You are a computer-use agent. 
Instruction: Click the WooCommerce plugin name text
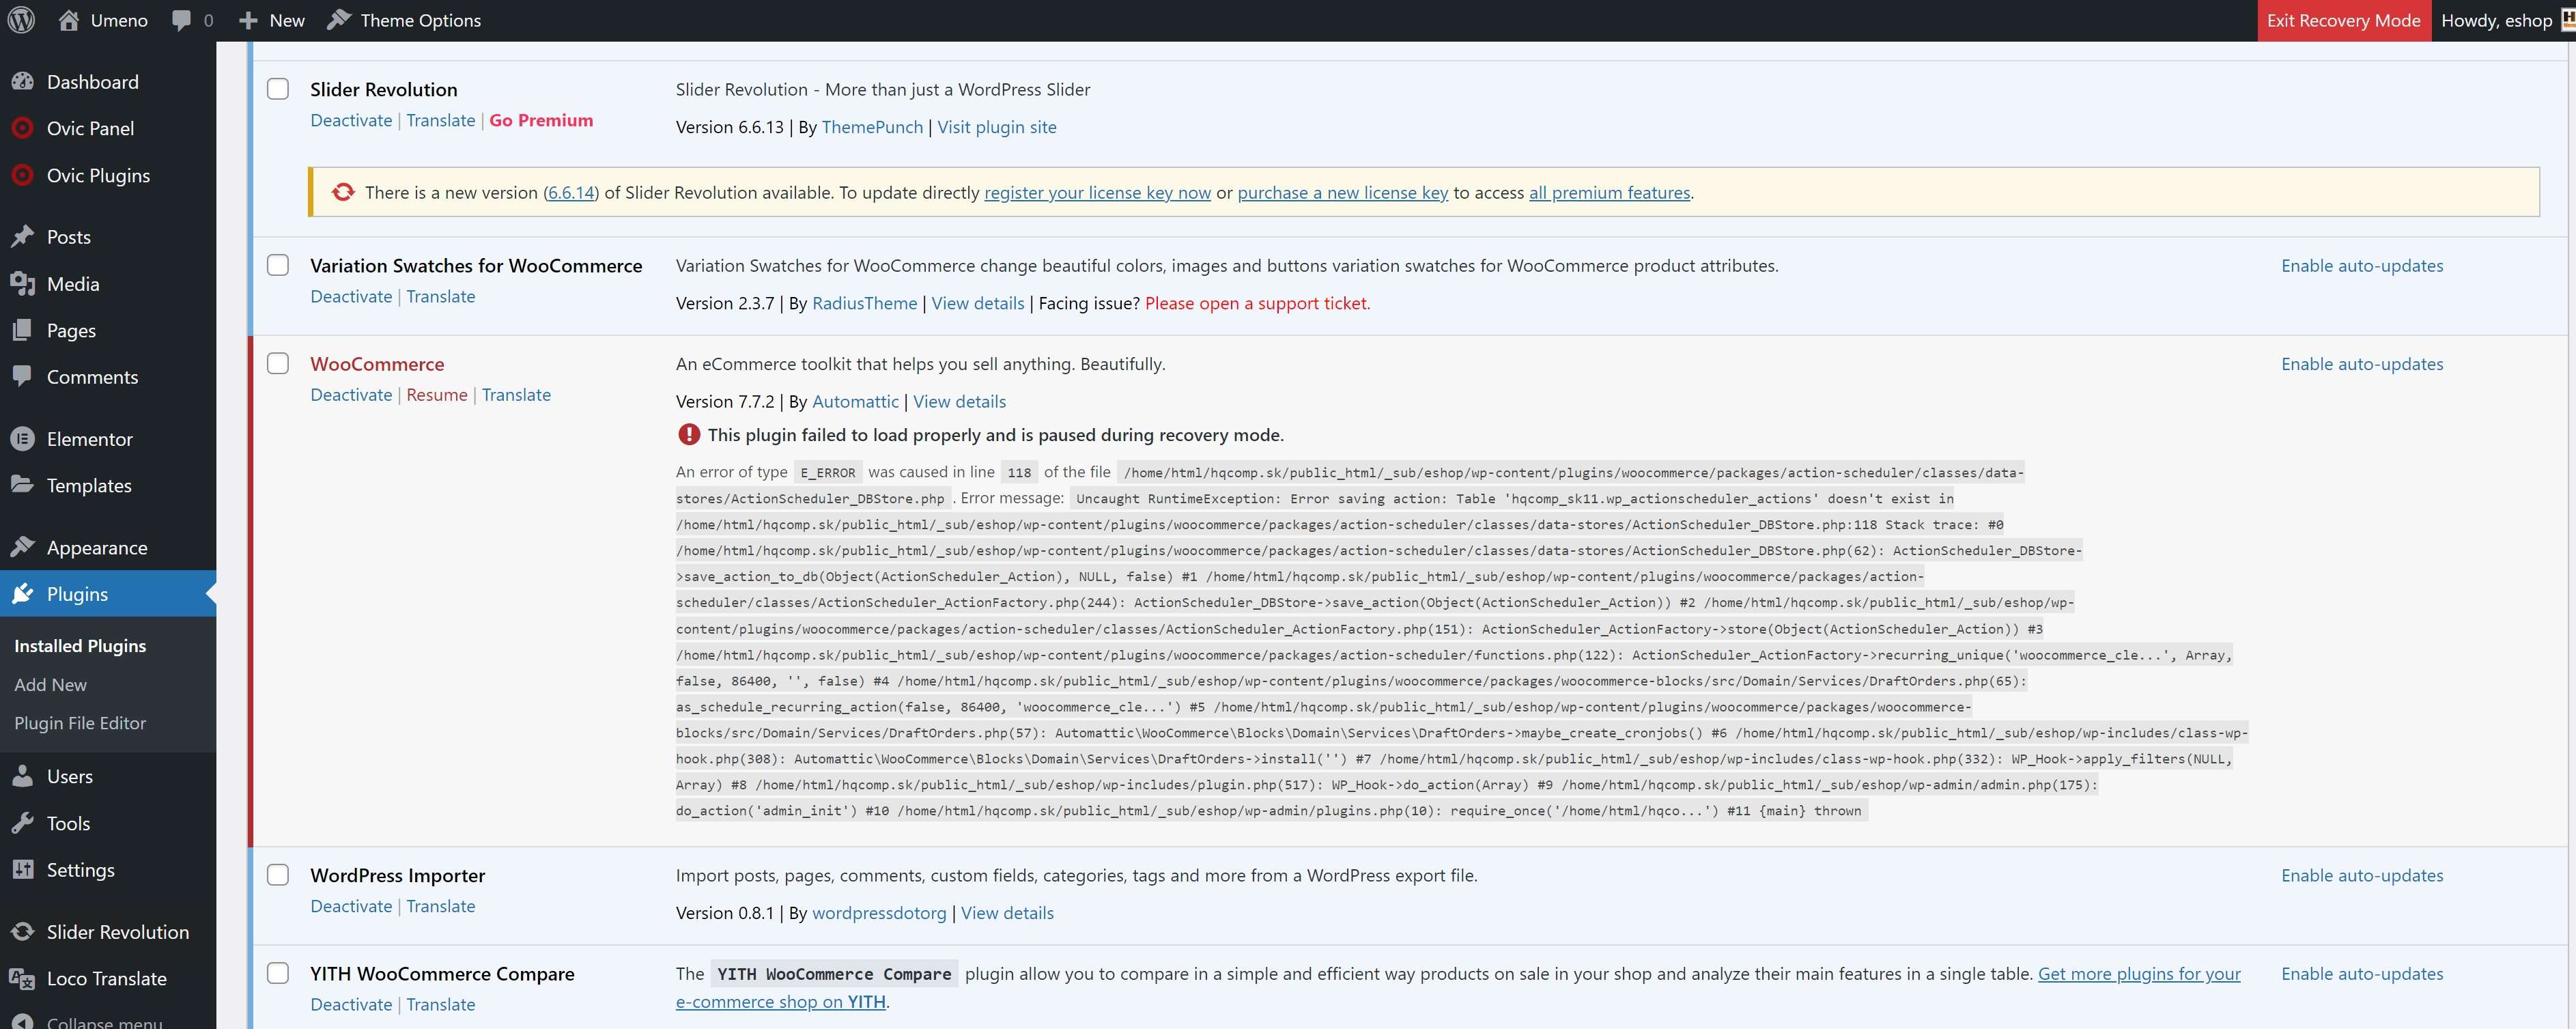coord(377,364)
